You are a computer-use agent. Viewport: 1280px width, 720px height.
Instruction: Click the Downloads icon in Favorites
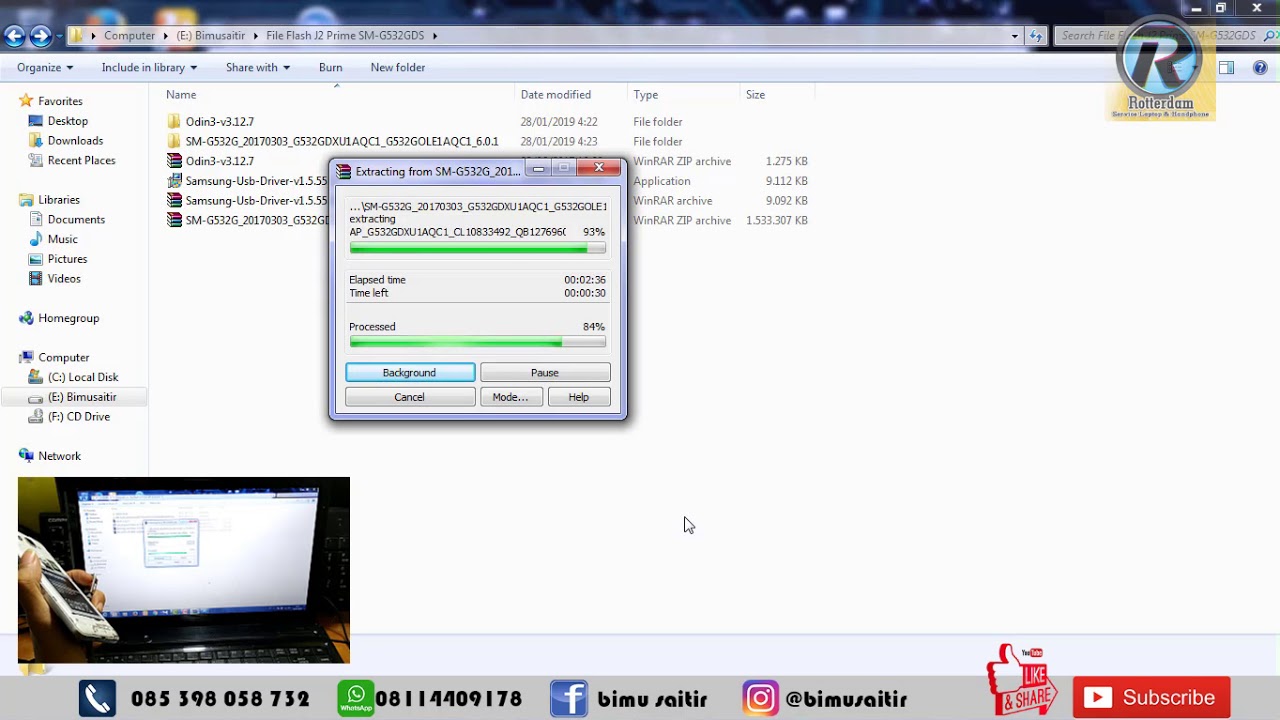tap(36, 141)
